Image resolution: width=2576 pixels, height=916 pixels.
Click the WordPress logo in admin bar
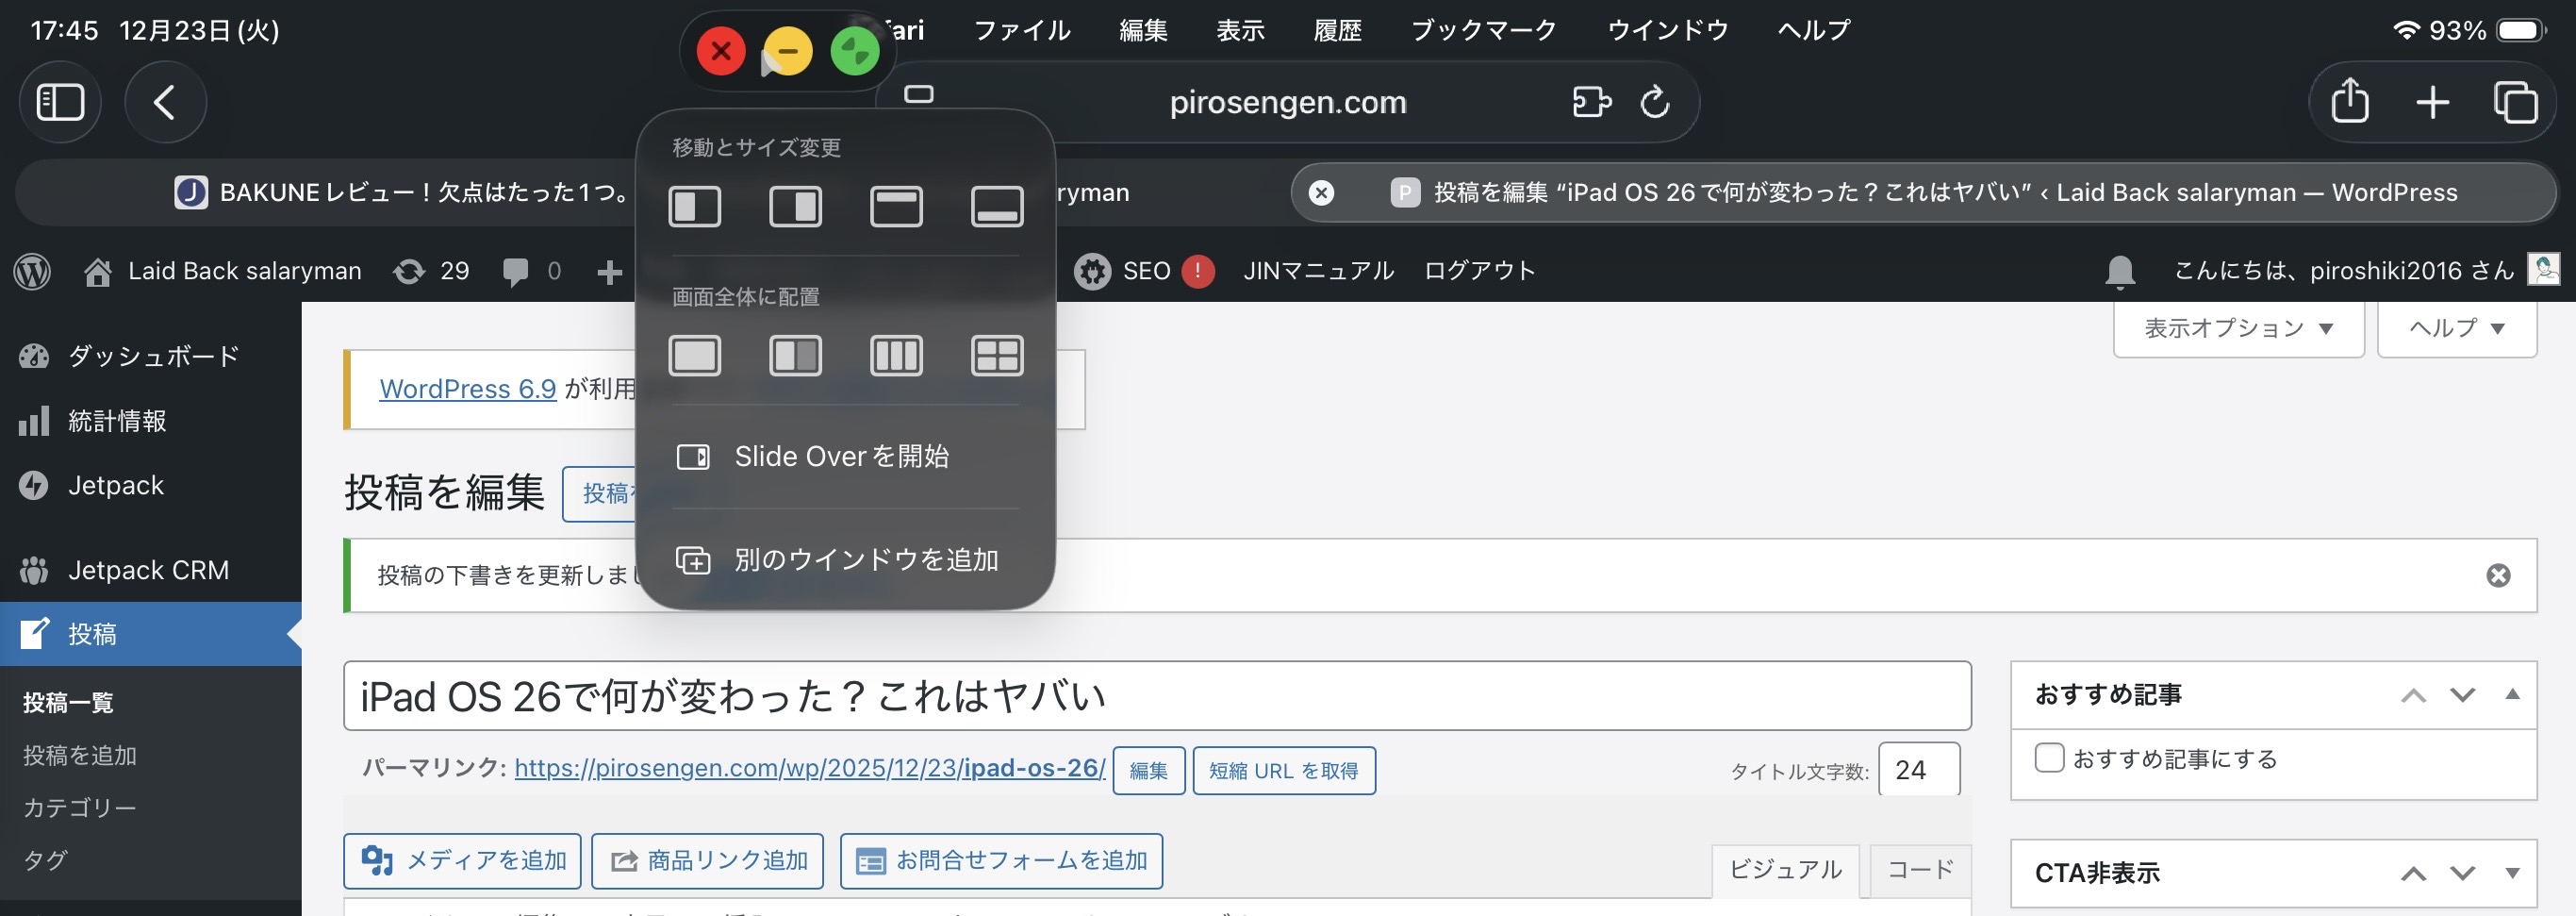[x=31, y=270]
